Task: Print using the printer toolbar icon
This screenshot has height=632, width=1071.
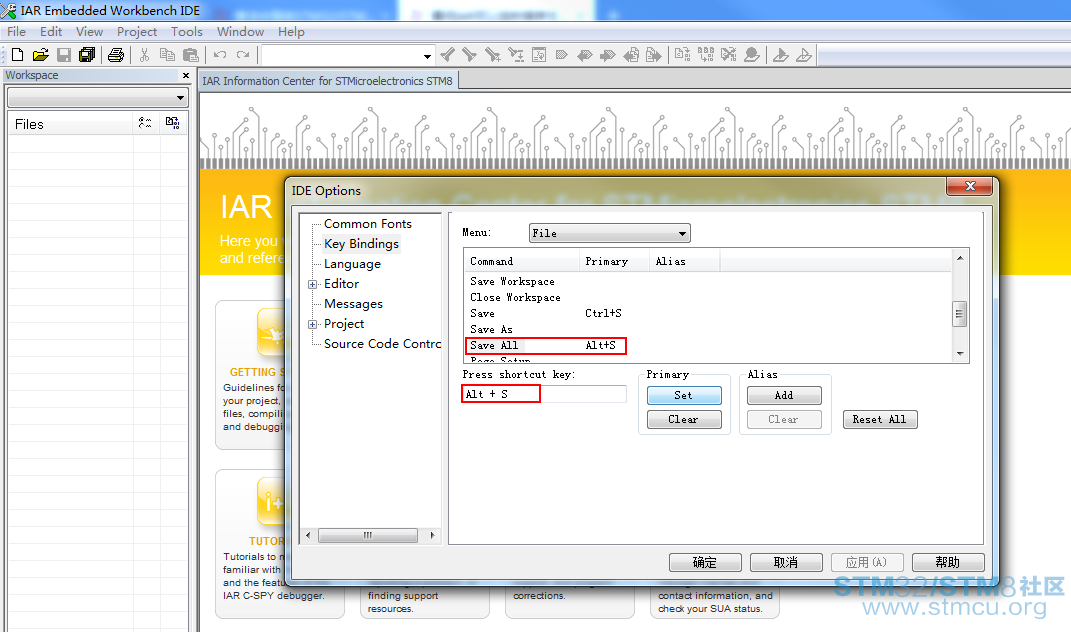Action: click(x=116, y=55)
